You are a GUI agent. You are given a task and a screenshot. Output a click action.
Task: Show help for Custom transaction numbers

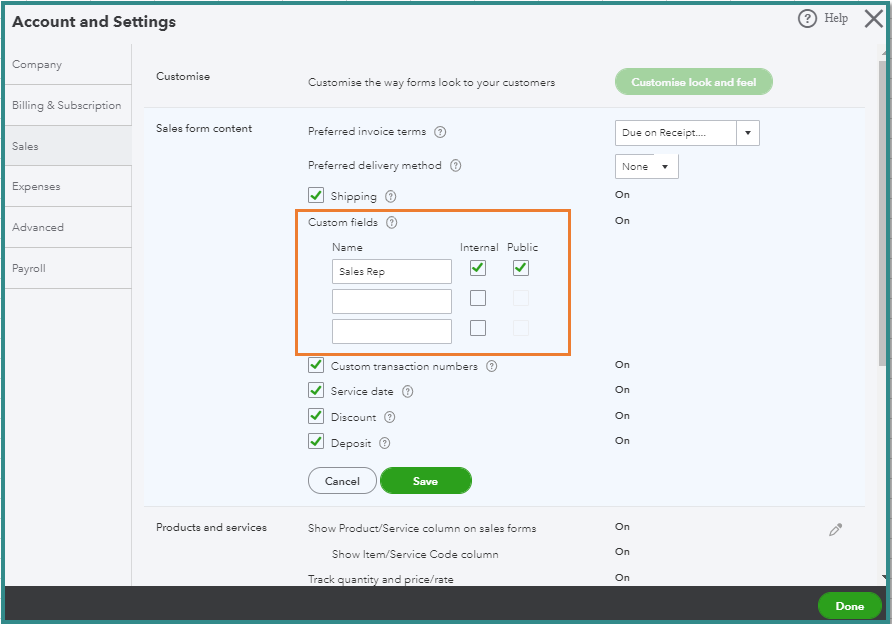pos(492,367)
